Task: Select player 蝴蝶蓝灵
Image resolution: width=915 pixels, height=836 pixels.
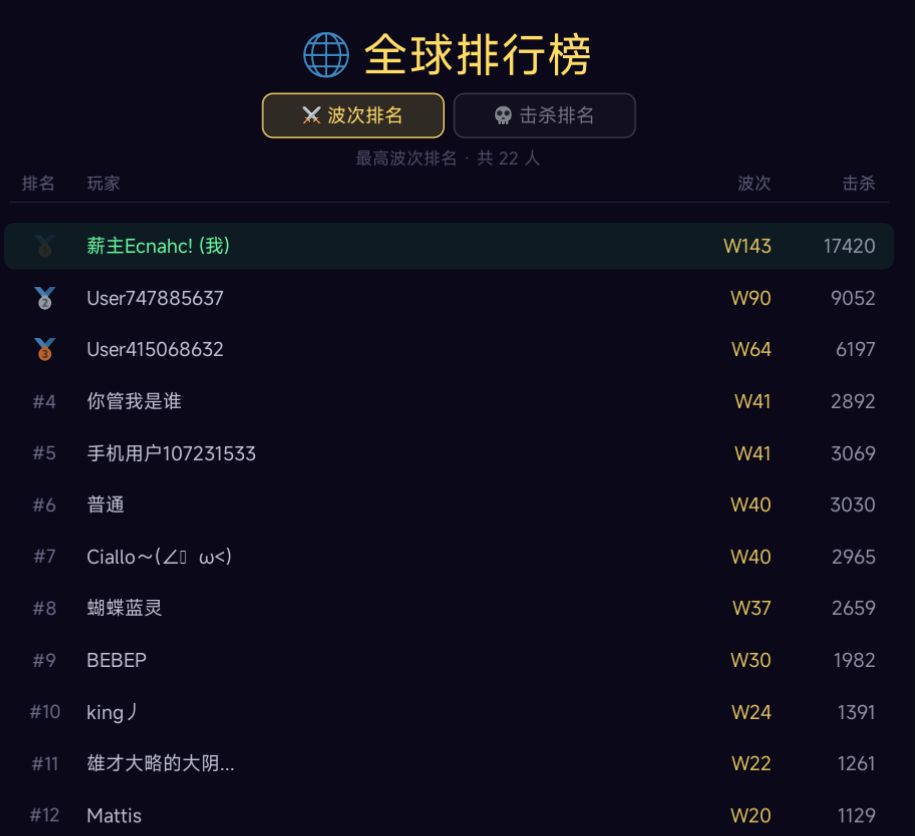Action: (x=124, y=608)
